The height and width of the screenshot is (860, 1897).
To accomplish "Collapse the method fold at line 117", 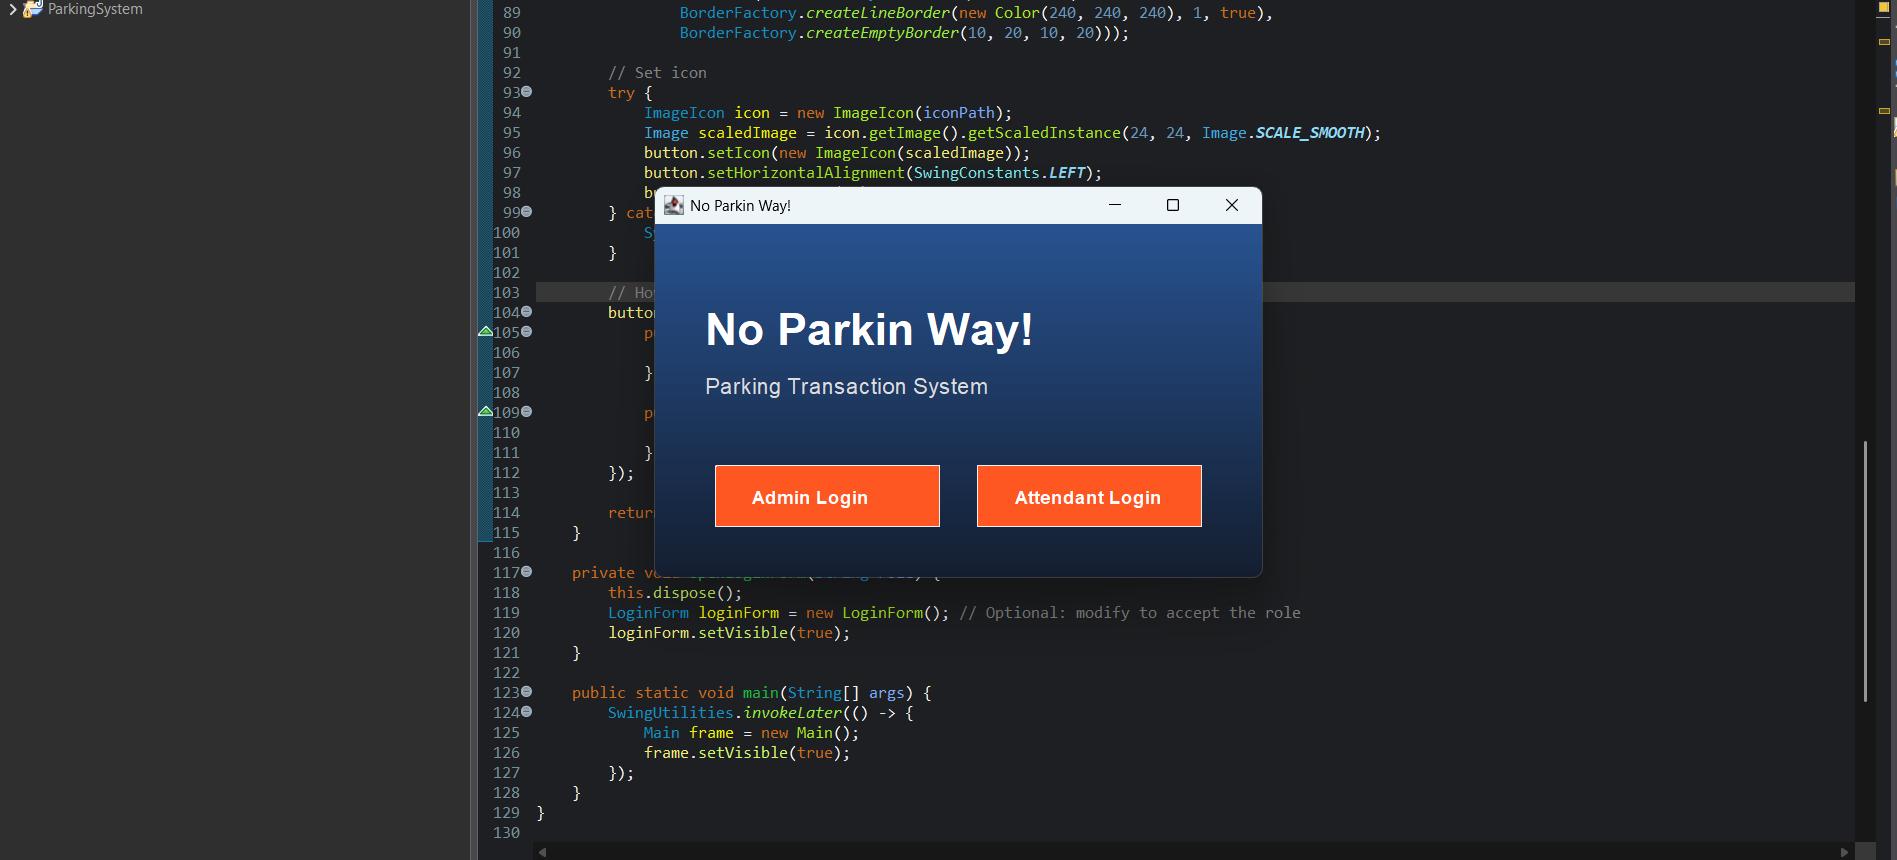I will 527,572.
